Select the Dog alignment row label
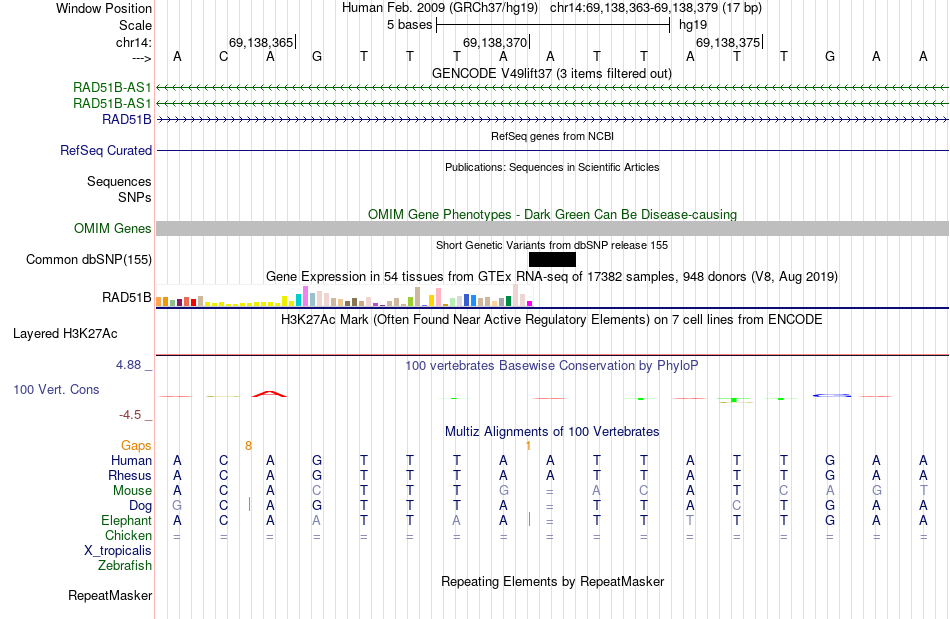This screenshot has width=950, height=619. click(140, 505)
